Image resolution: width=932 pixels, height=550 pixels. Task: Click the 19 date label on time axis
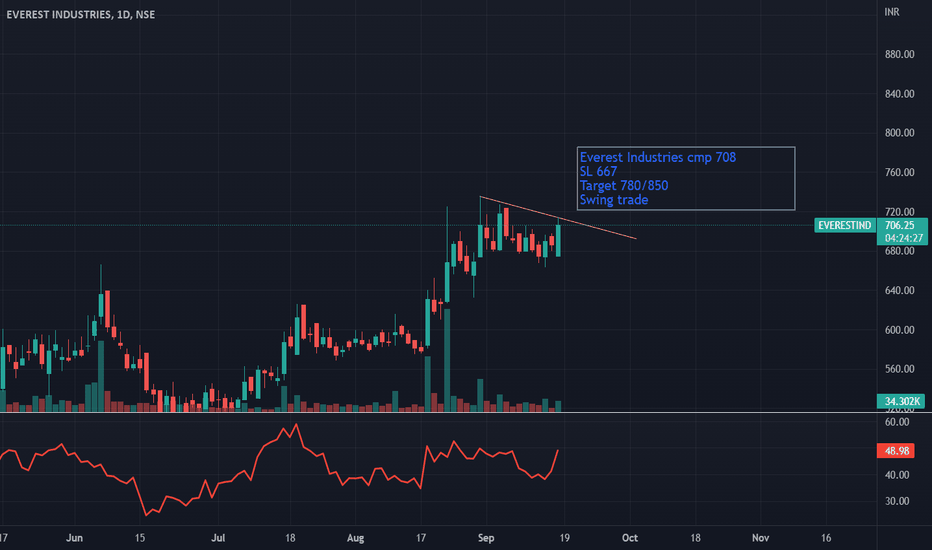coord(565,538)
